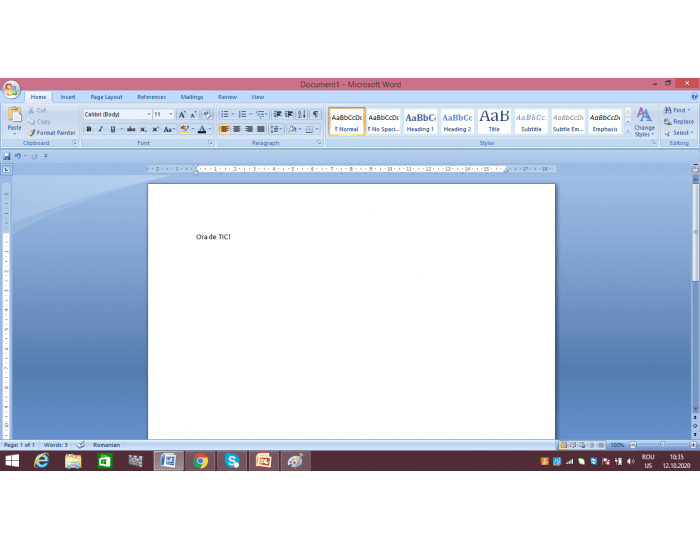Viewport: 700px width, 550px height.
Task: Apply strikethrough formatting
Action: [131, 129]
